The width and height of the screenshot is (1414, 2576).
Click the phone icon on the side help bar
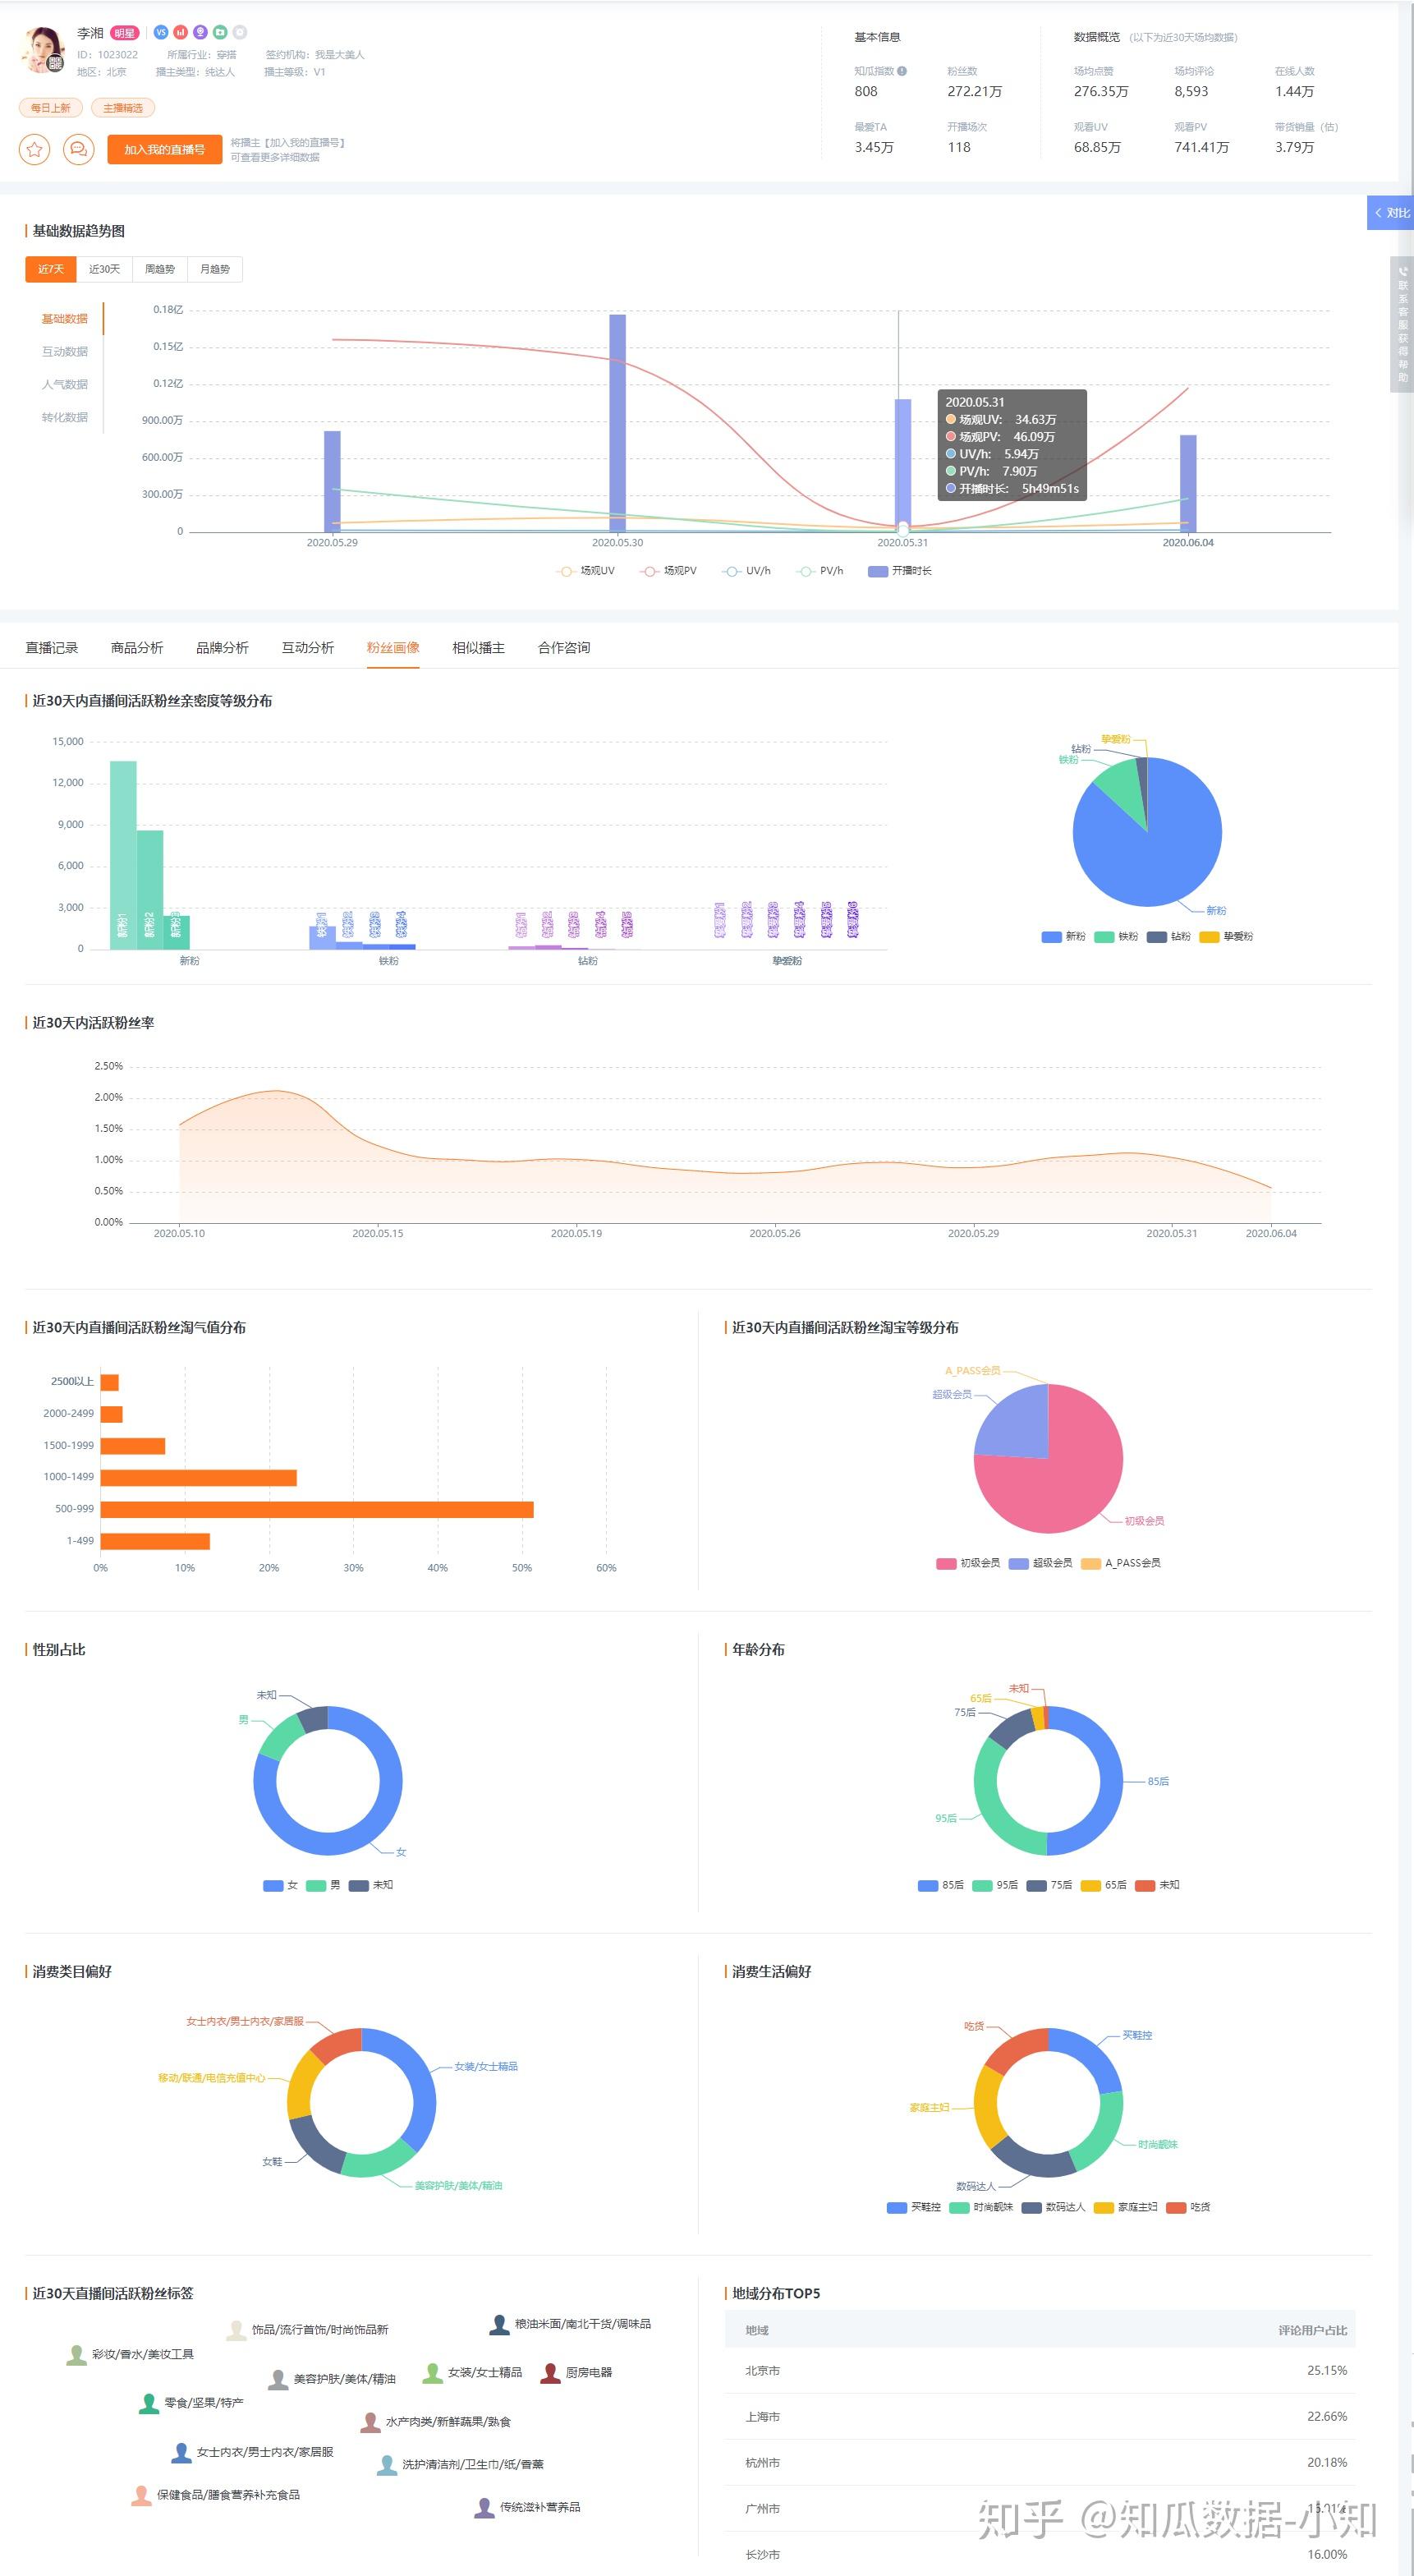(1402, 271)
